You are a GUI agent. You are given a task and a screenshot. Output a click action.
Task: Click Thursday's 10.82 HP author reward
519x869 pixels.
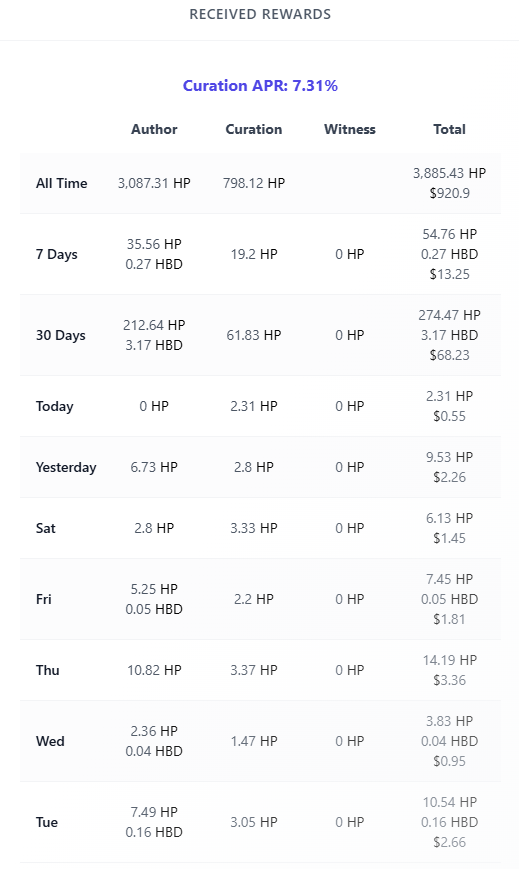pyautogui.click(x=154, y=670)
